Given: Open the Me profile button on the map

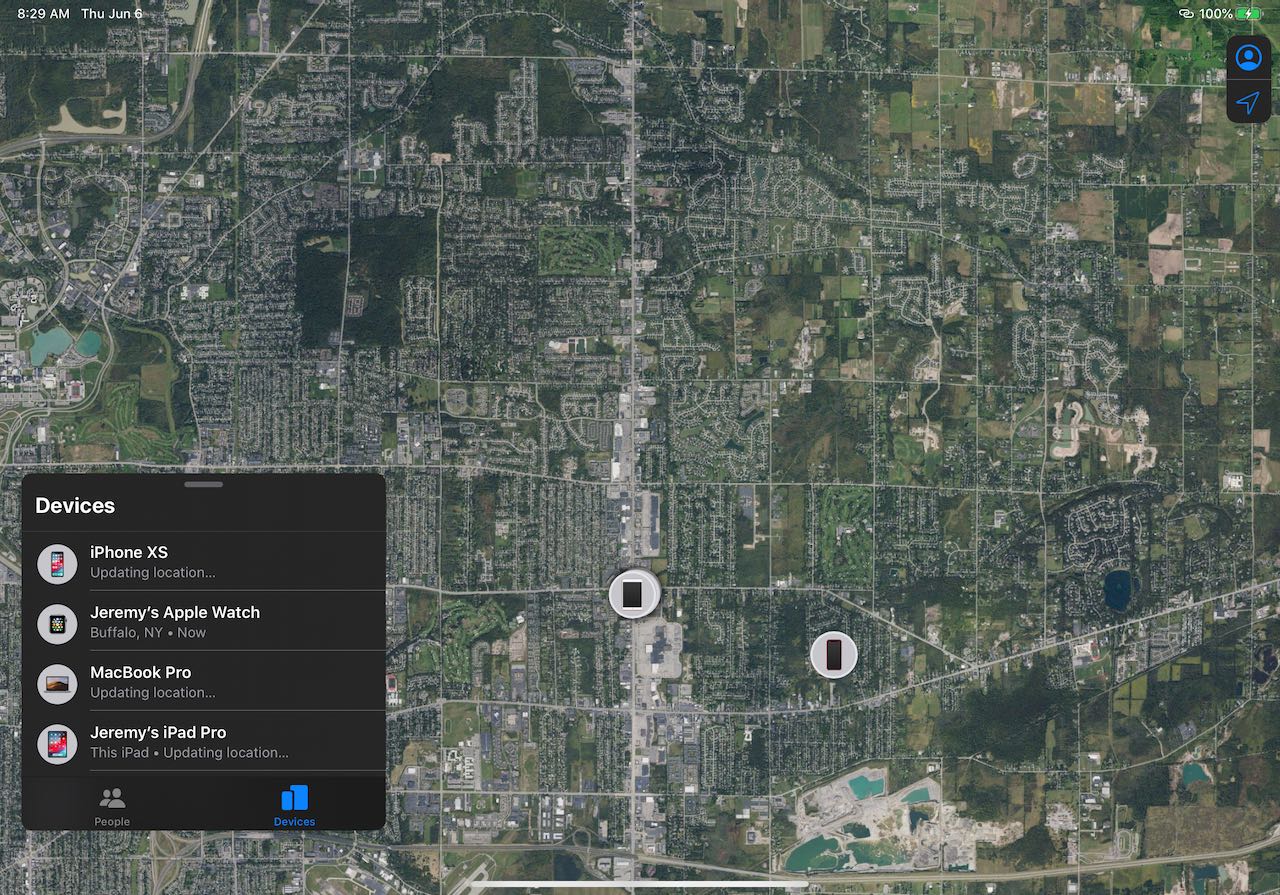Looking at the screenshot, I should (1248, 58).
